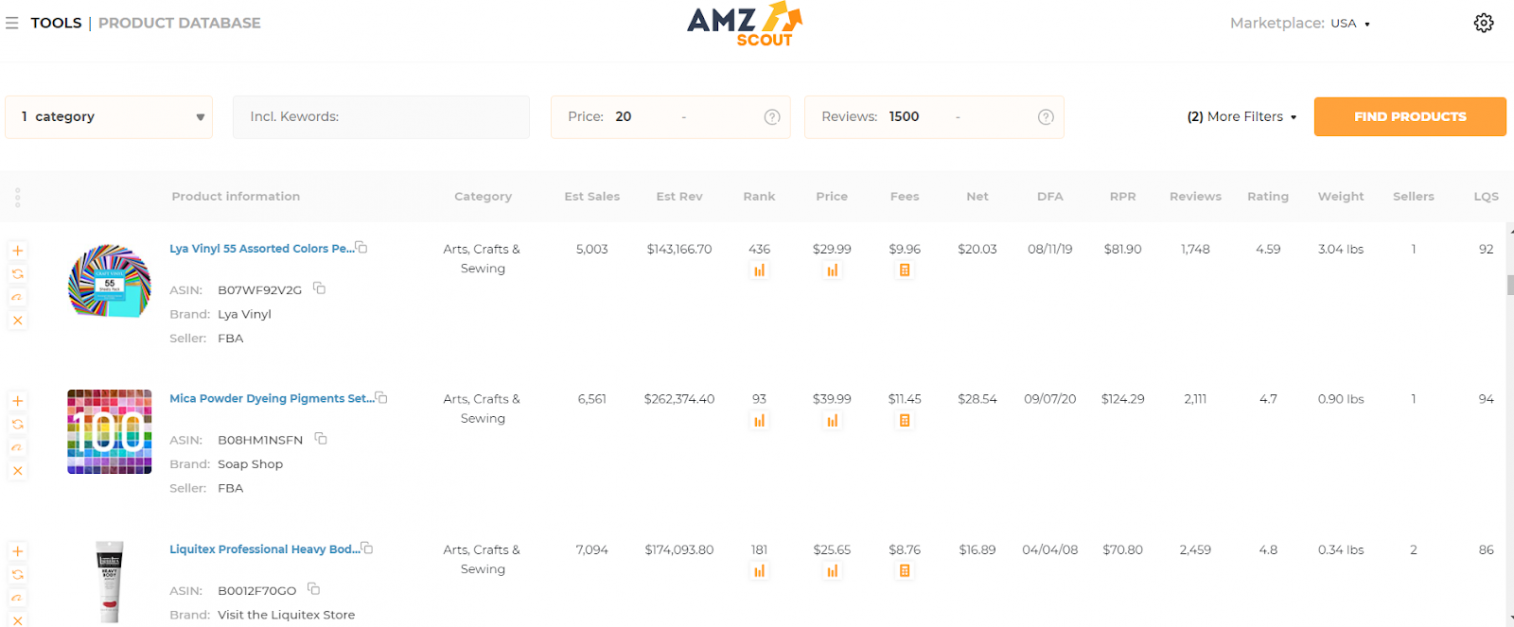Click the weight value 3.04 lbs
Viewport: 1514px width, 627px height.
[x=1341, y=249]
